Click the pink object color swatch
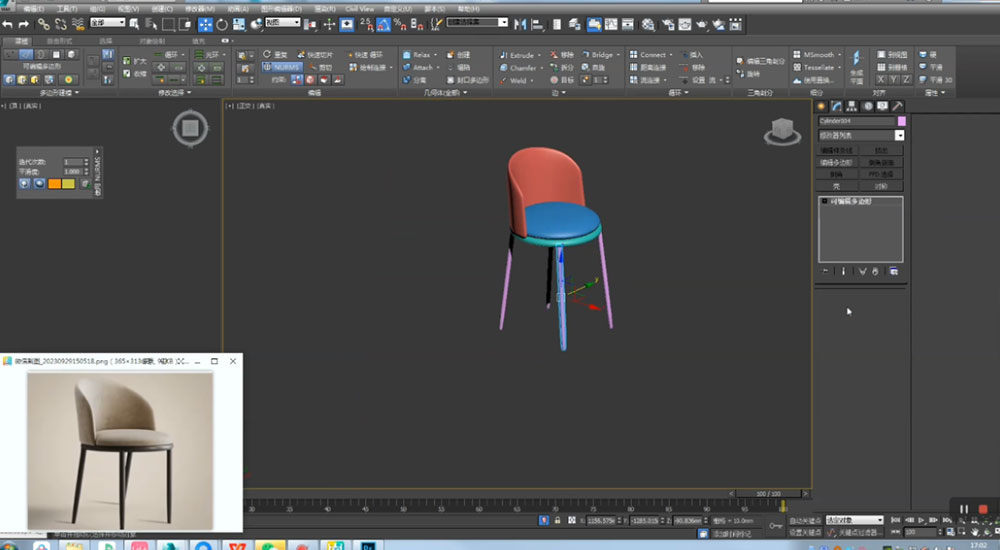 click(x=901, y=121)
